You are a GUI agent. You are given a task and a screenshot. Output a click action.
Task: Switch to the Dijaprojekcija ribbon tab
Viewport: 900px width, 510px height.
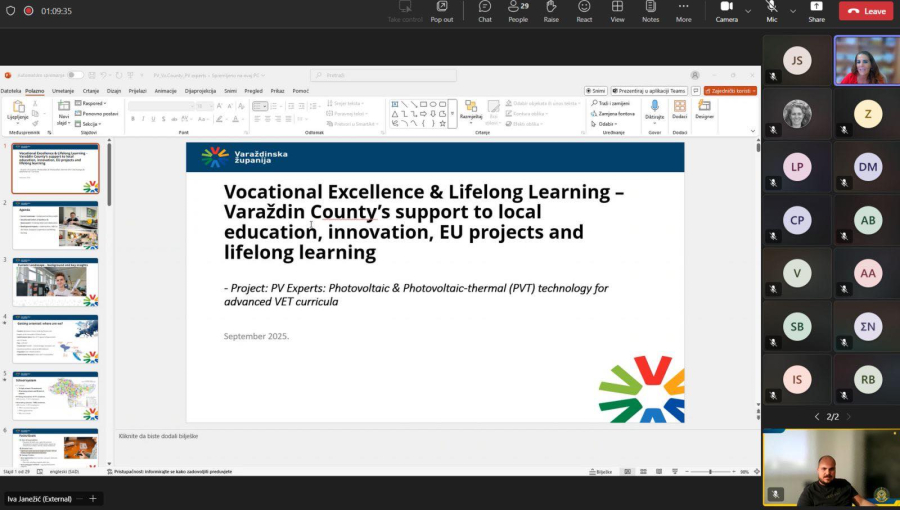tap(200, 90)
